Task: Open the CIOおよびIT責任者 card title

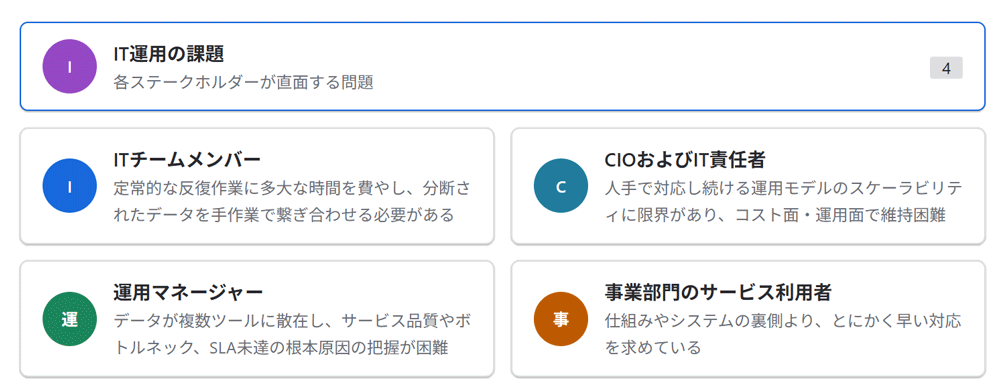Action: [684, 159]
